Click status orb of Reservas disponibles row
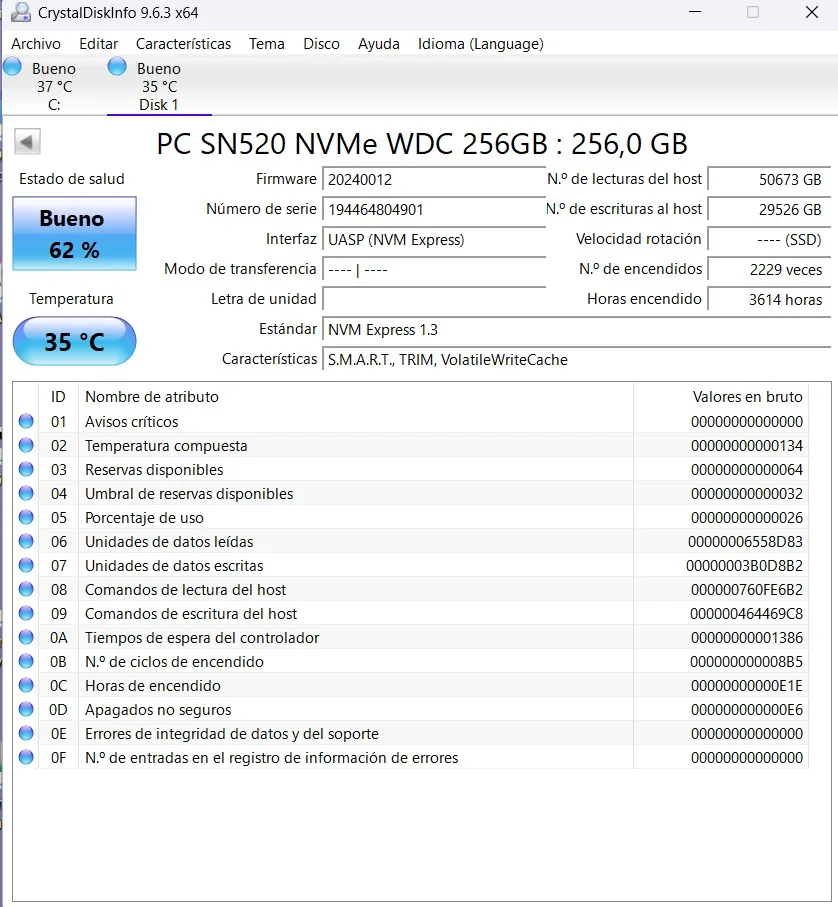The height and width of the screenshot is (907, 838). pos(26,469)
